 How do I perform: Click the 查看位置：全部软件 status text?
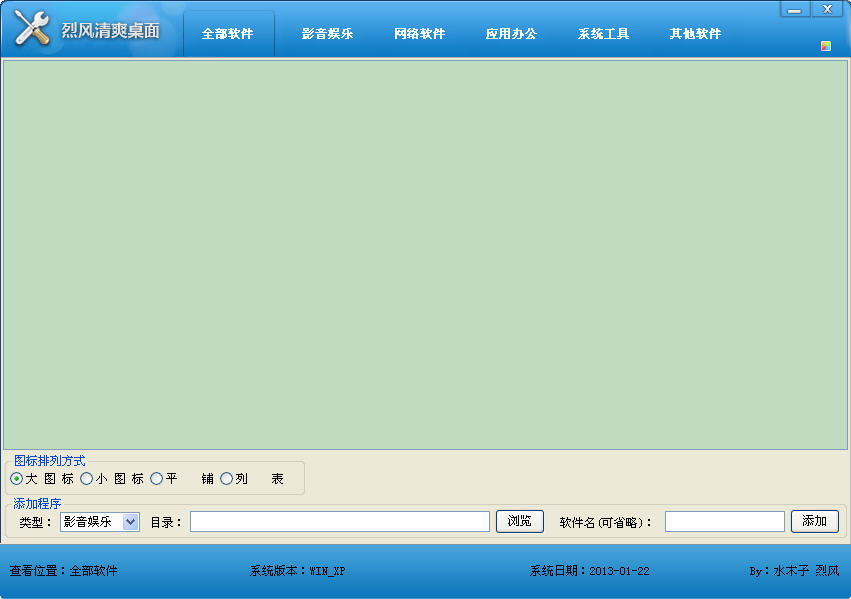[x=63, y=571]
